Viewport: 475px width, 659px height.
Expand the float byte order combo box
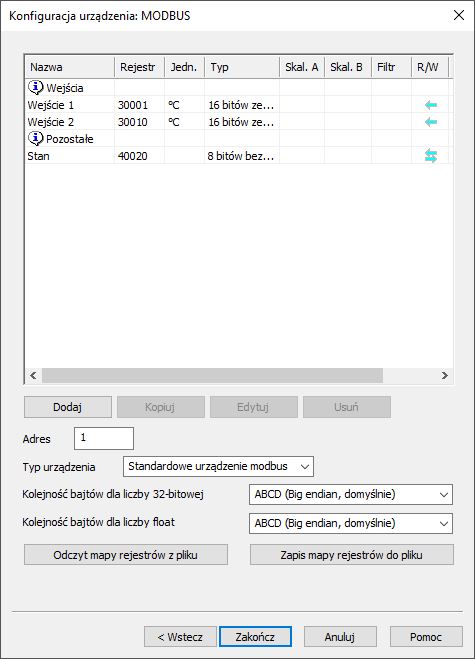coord(351,523)
